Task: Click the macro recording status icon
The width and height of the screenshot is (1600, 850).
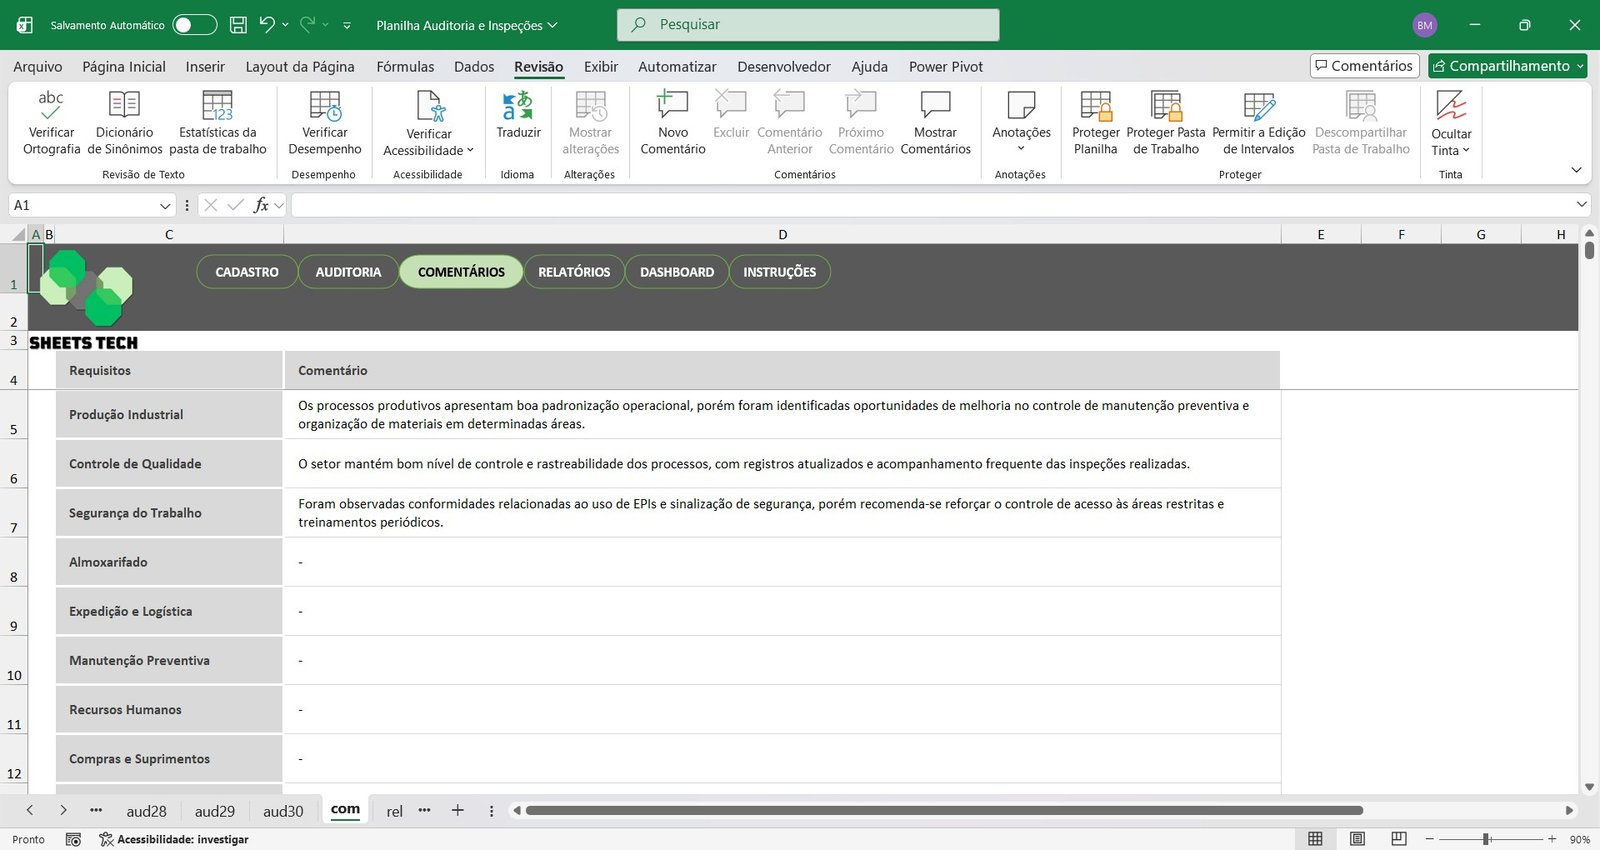Action: coord(73,839)
